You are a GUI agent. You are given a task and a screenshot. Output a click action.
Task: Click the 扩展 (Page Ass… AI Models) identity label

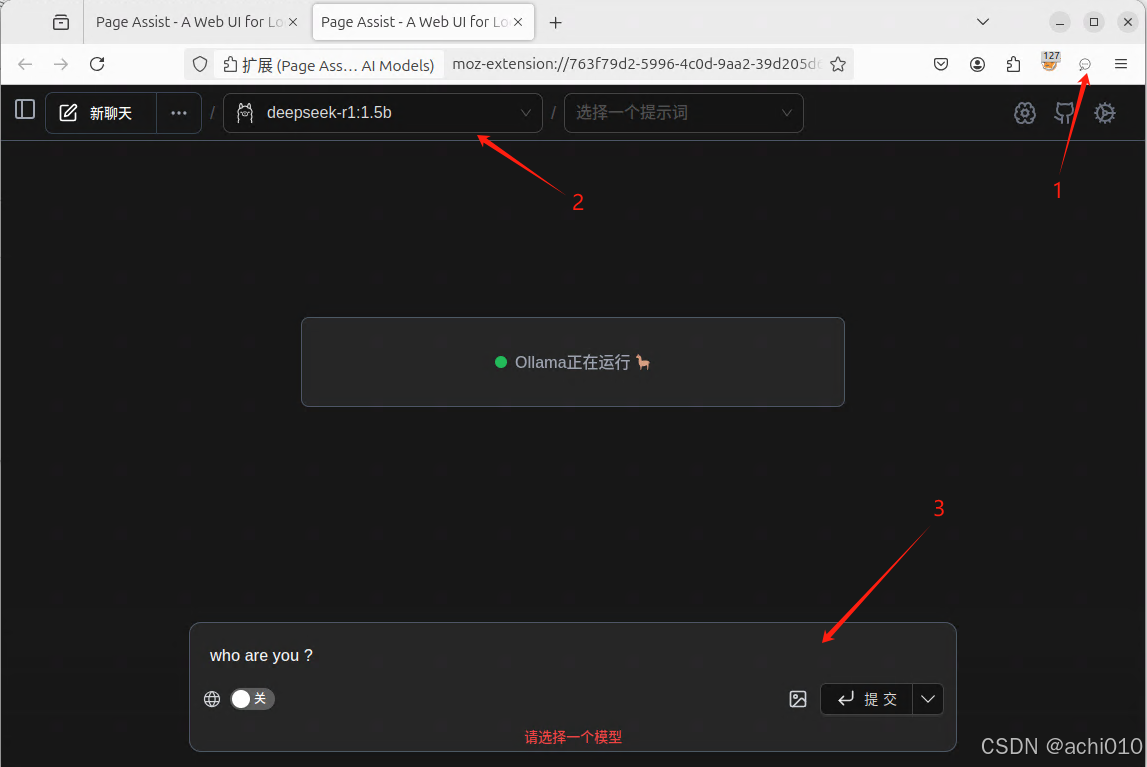tap(328, 64)
